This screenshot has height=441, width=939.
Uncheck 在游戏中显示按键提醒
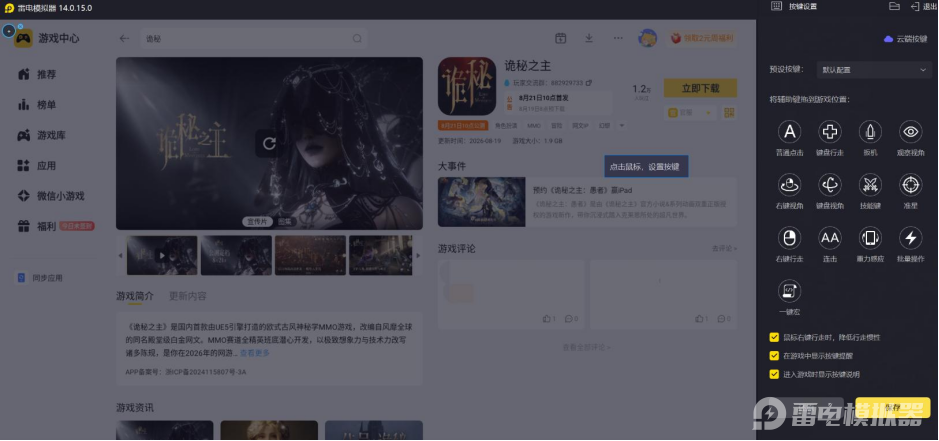[x=774, y=356]
